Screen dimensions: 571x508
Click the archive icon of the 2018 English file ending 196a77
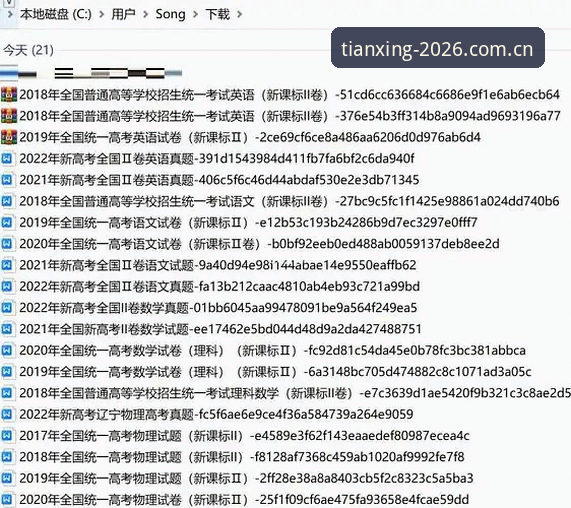tap(9, 116)
